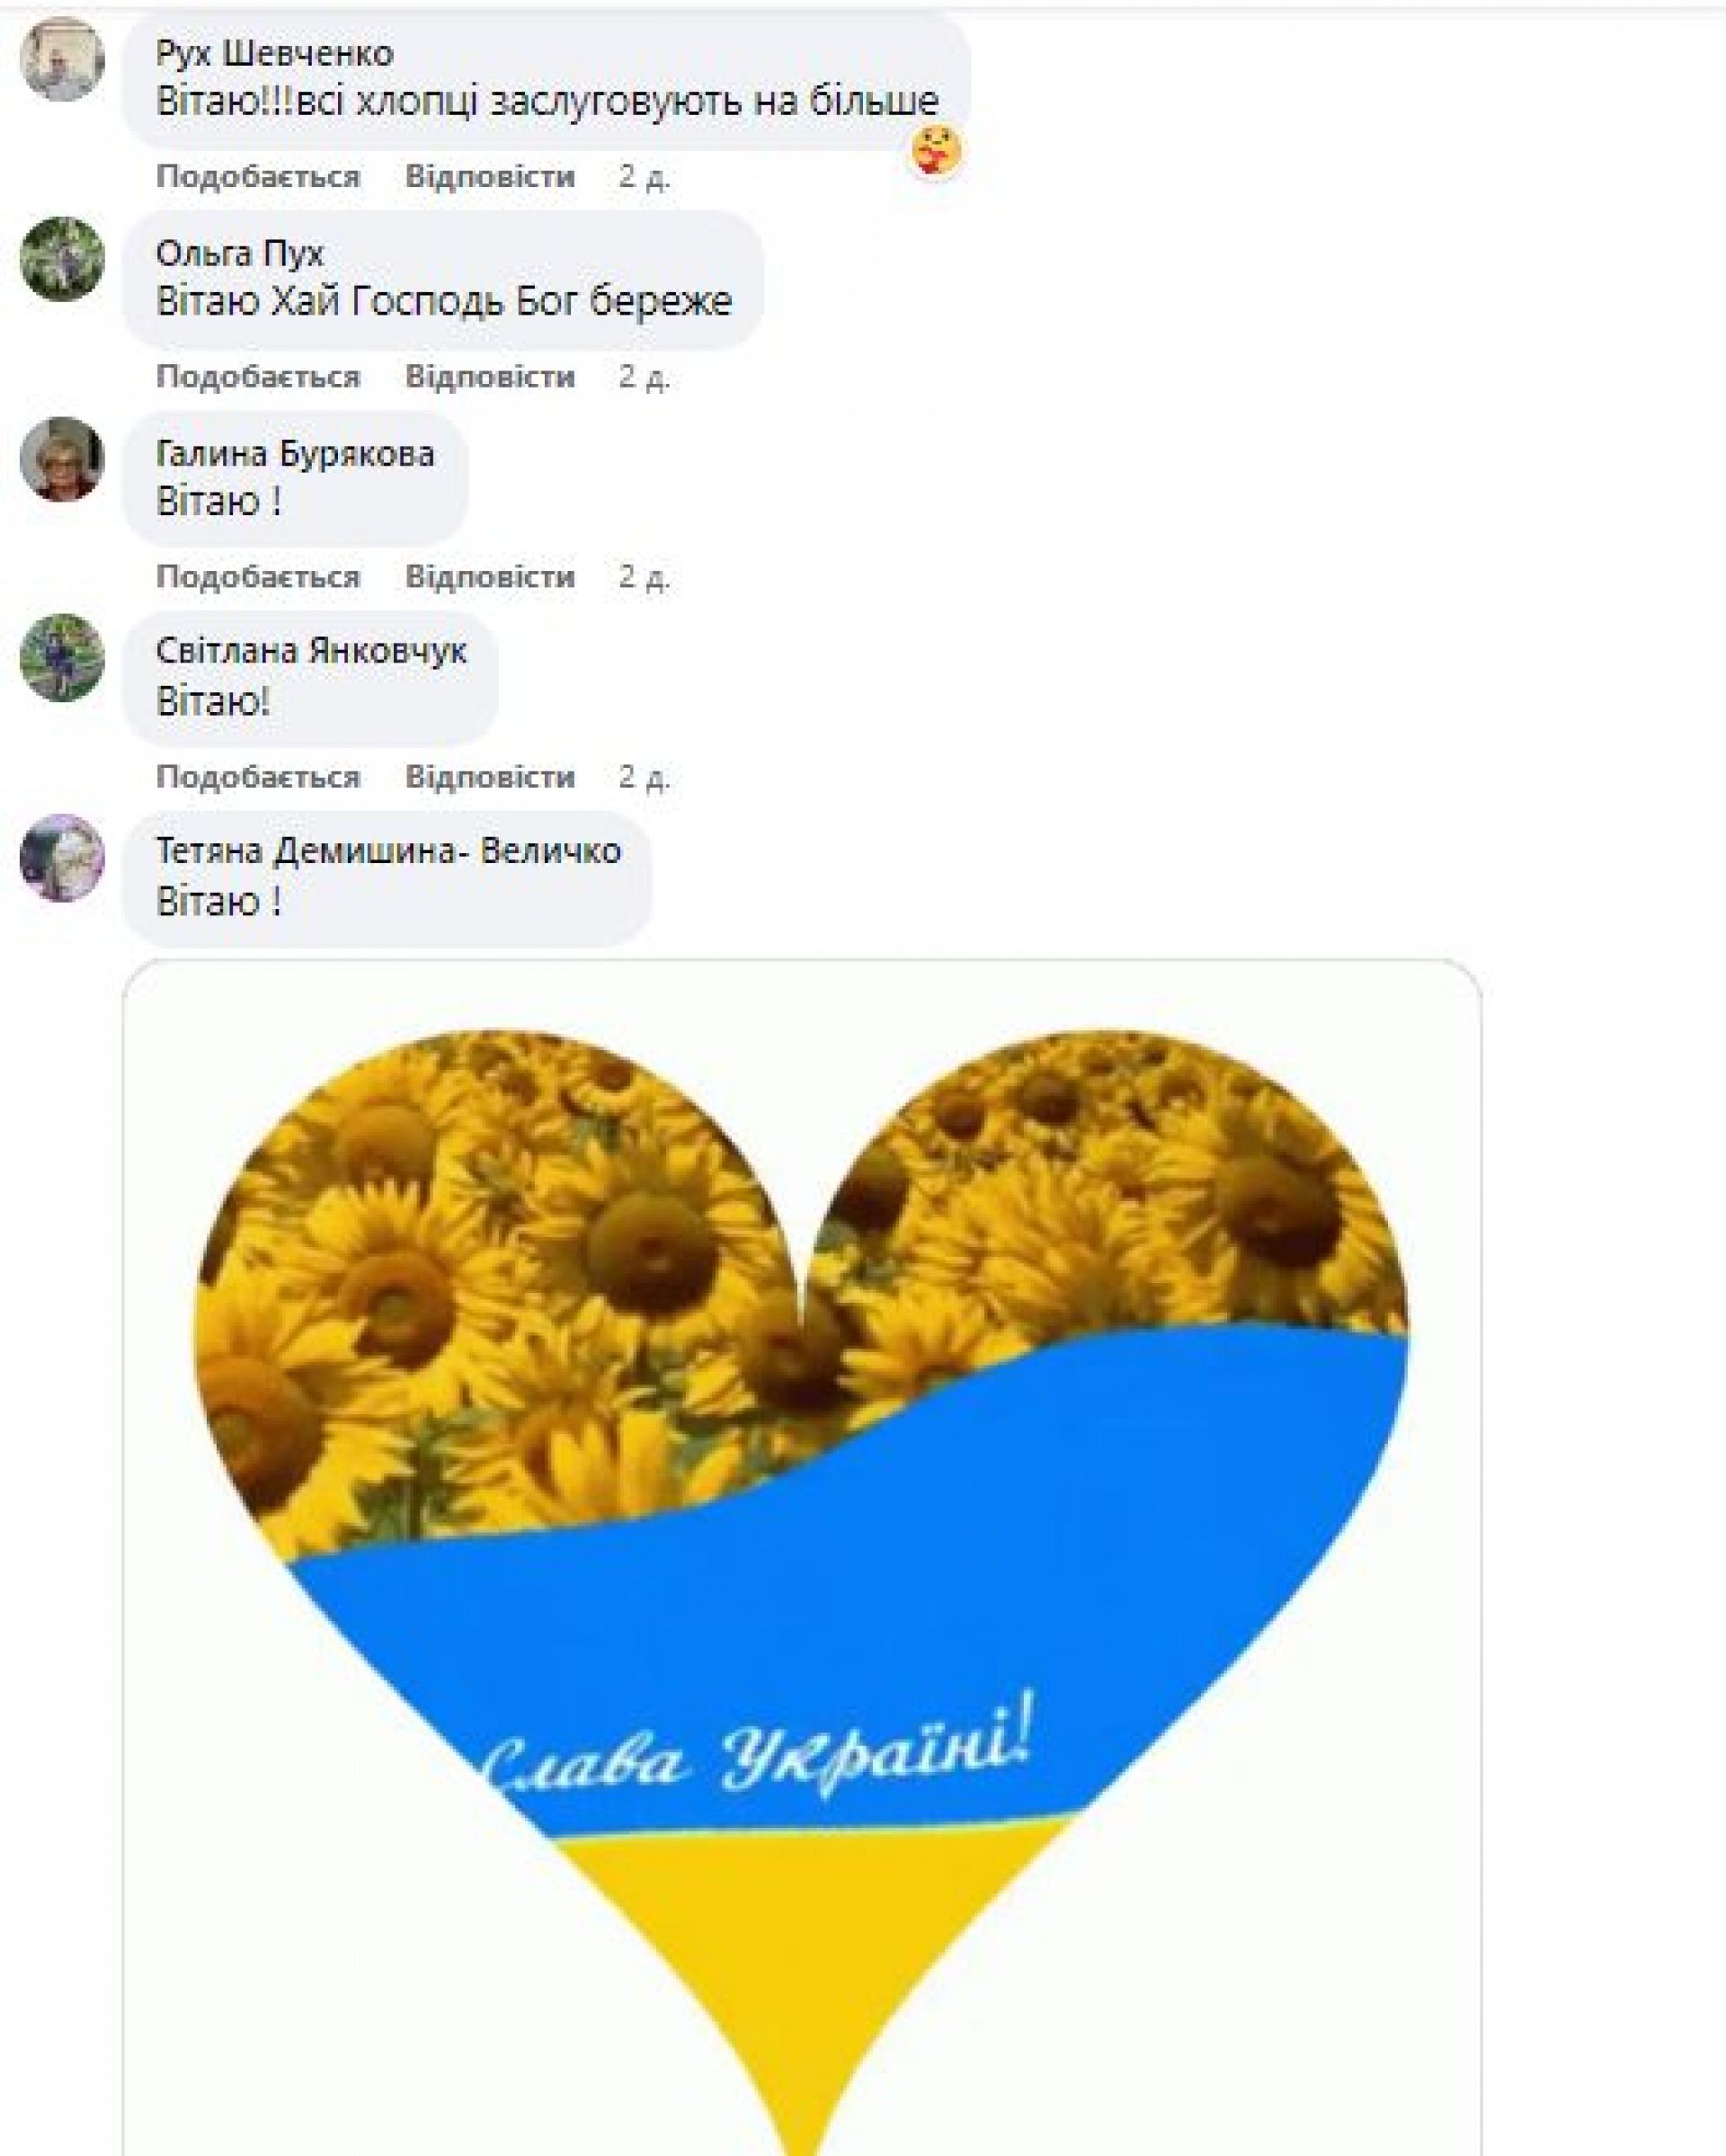Like Ольга Пух's comment
This screenshot has width=1726, height=2156.
(258, 377)
